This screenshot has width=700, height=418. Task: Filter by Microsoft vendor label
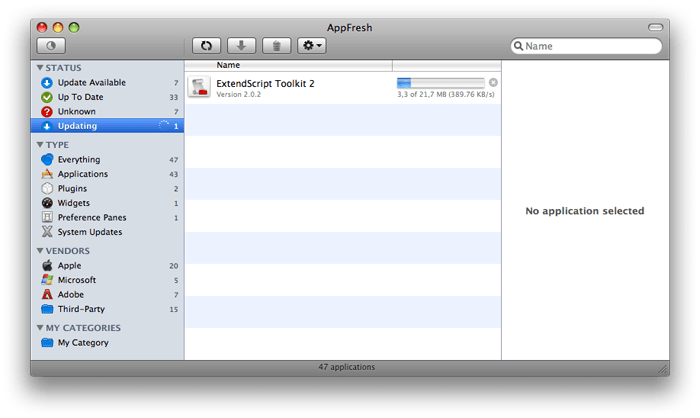pyautogui.click(x=77, y=280)
